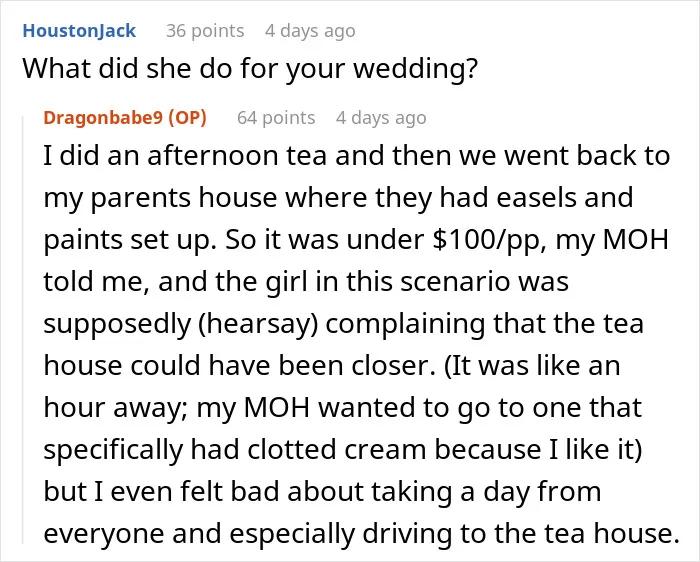Click the (OP) tag beside Dragonbabe9
Viewport: 700px width, 562px height.
(x=188, y=117)
